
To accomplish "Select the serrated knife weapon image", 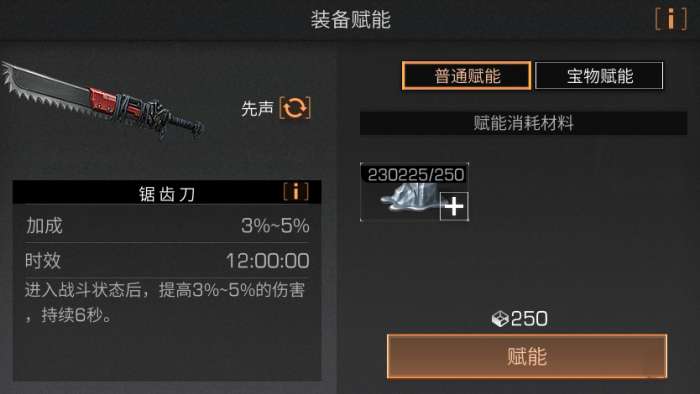I will [102, 101].
